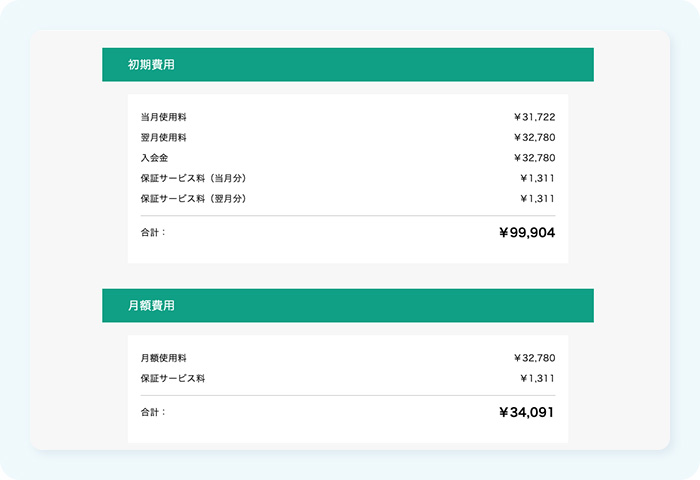The width and height of the screenshot is (700, 480).
Task: Click the 初期費用 section header
Action: 151,65
